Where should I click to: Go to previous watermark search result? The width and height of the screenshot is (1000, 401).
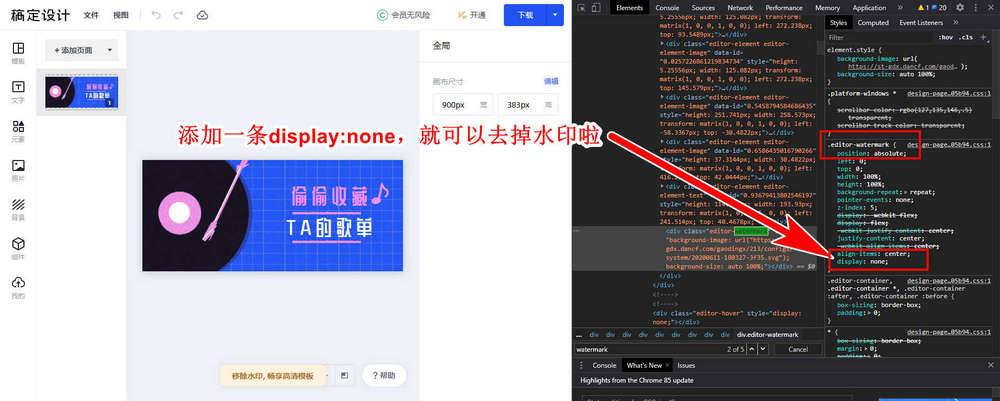[x=752, y=349]
